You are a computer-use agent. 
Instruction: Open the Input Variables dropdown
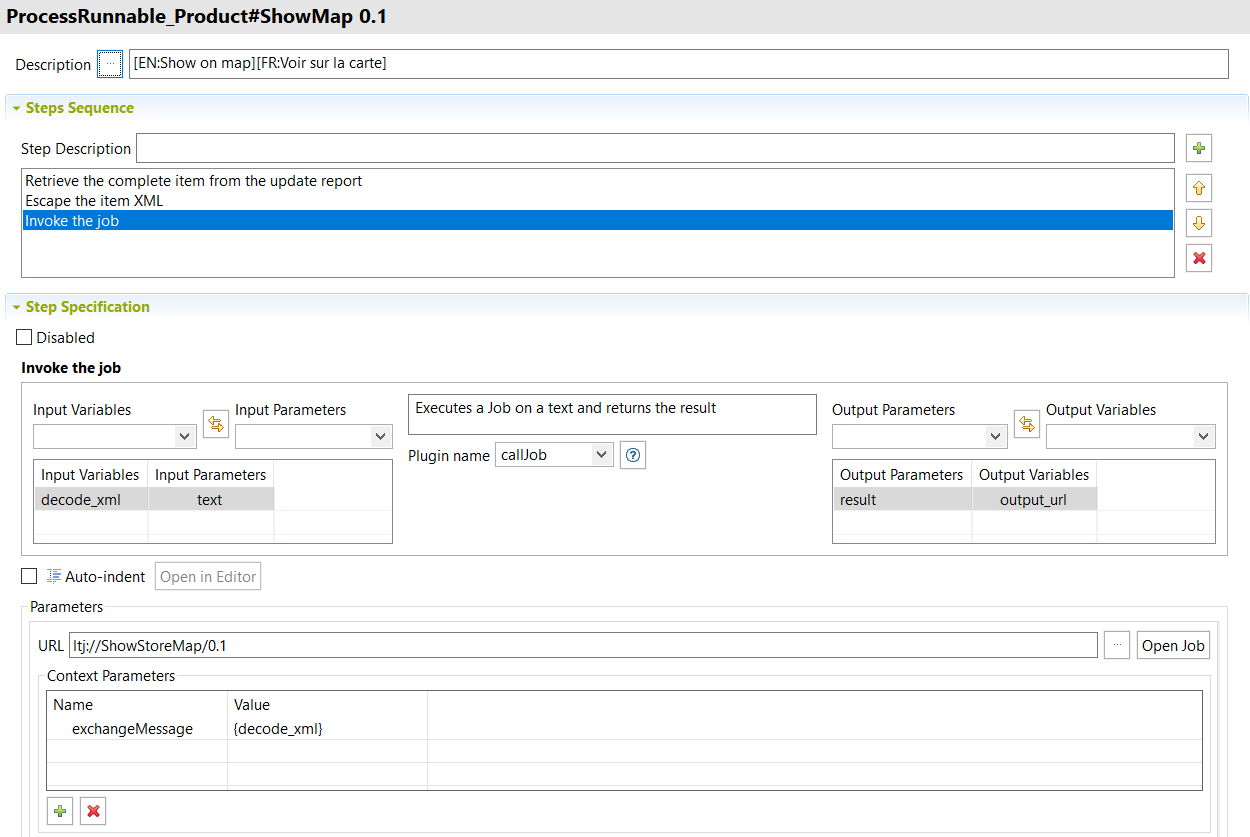tap(115, 436)
